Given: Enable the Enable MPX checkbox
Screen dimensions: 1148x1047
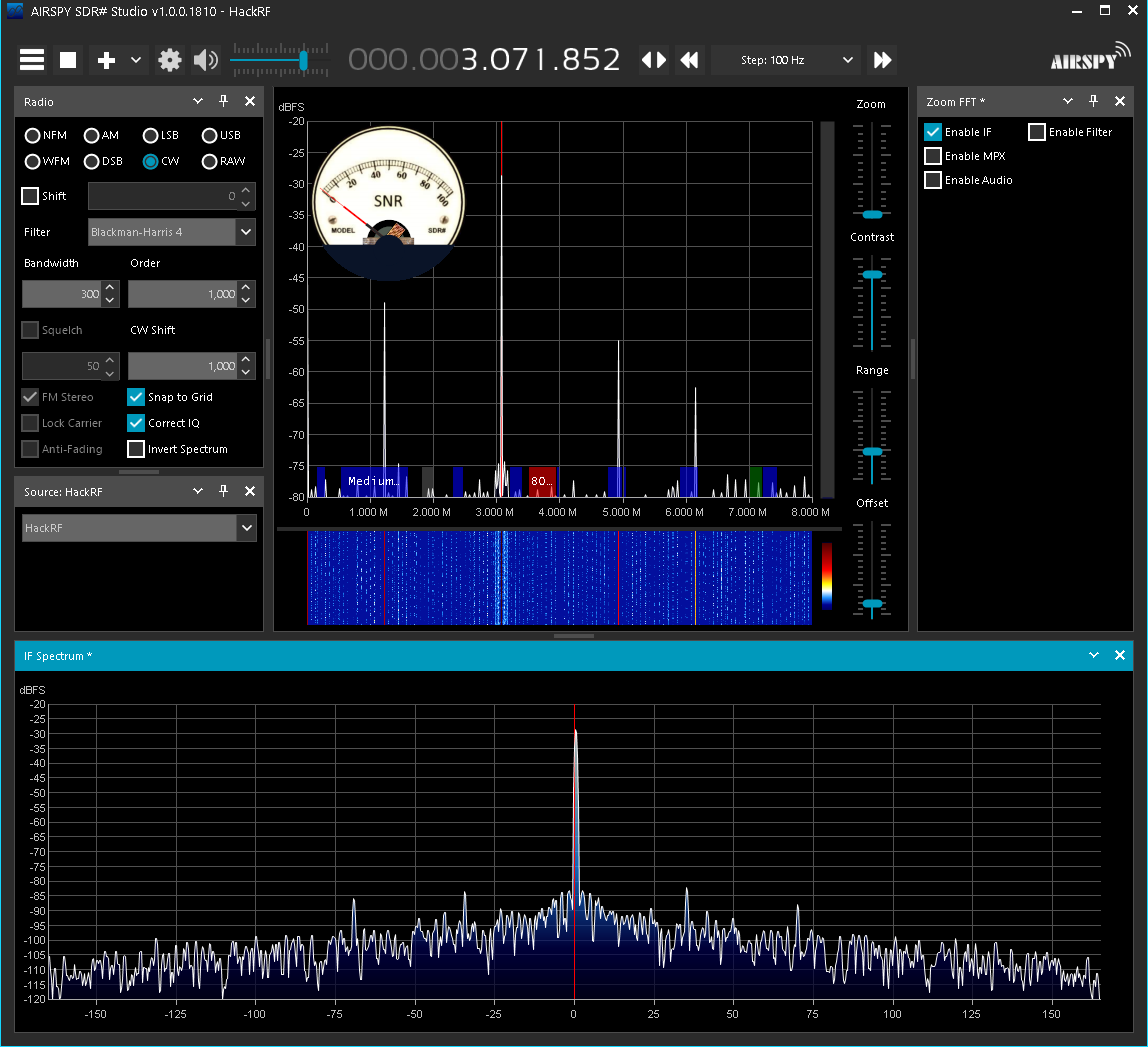Looking at the screenshot, I should pyautogui.click(x=933, y=156).
